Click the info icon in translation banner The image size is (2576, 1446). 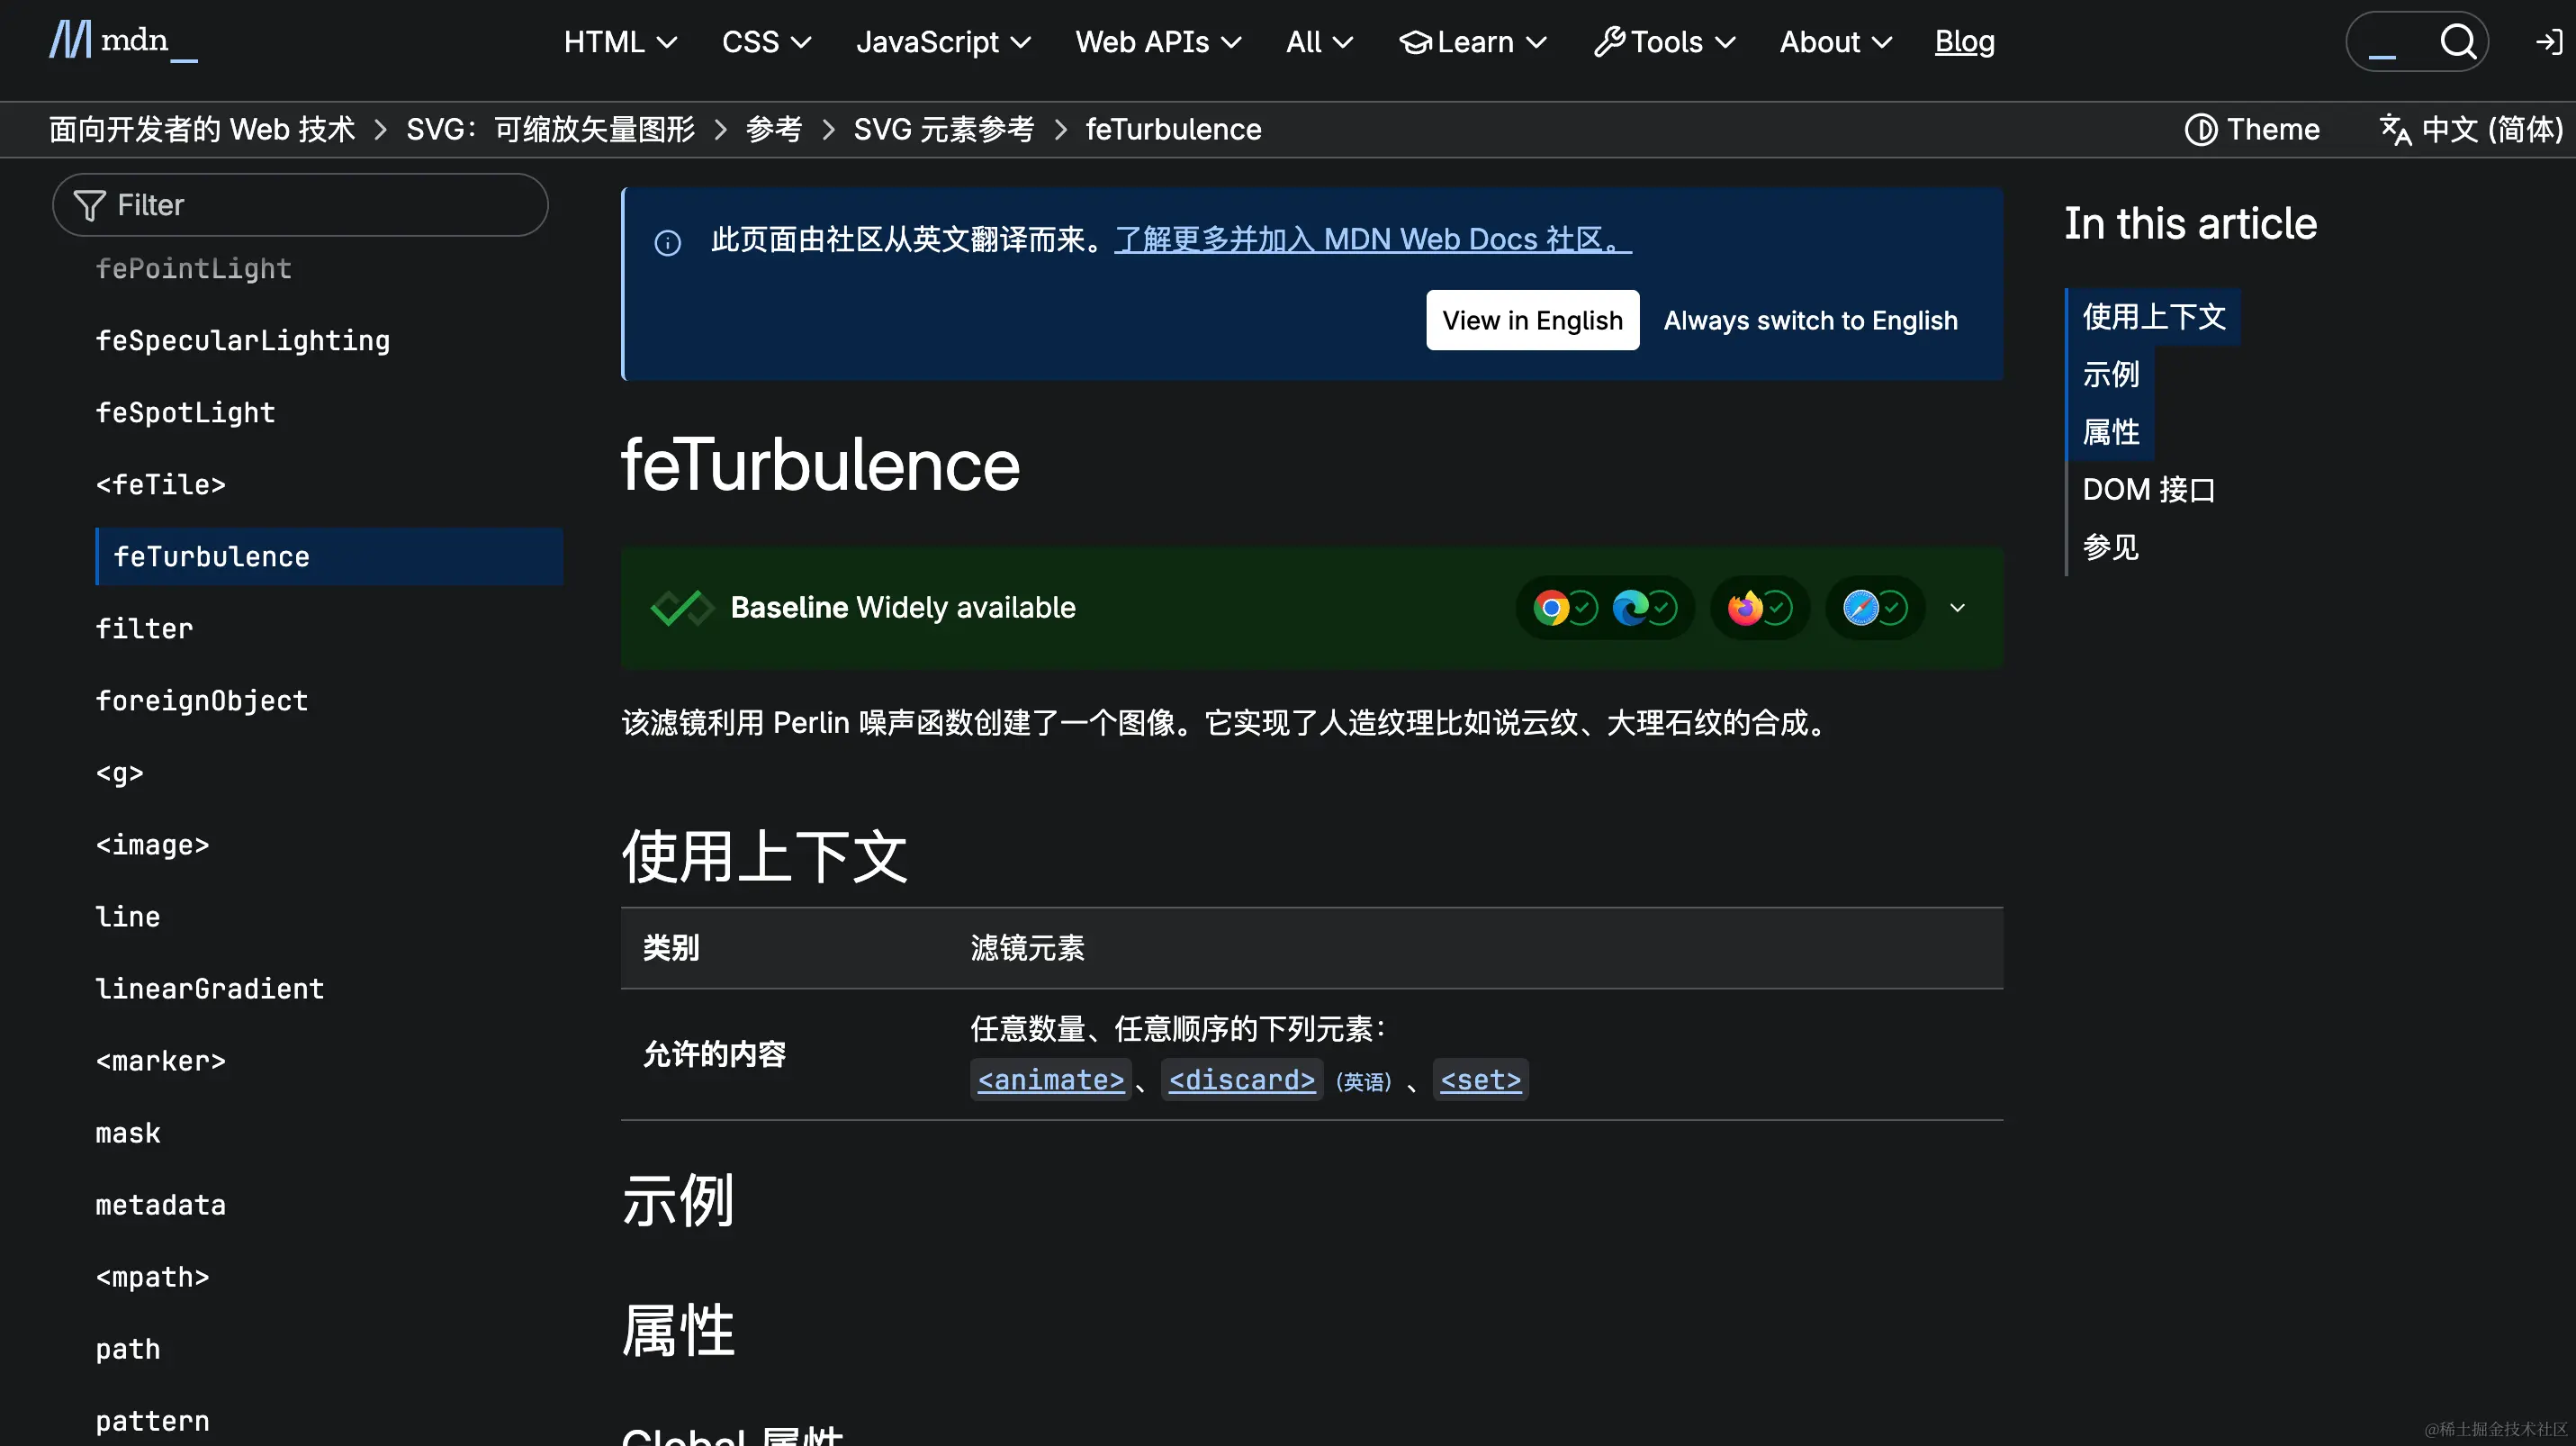click(x=667, y=242)
